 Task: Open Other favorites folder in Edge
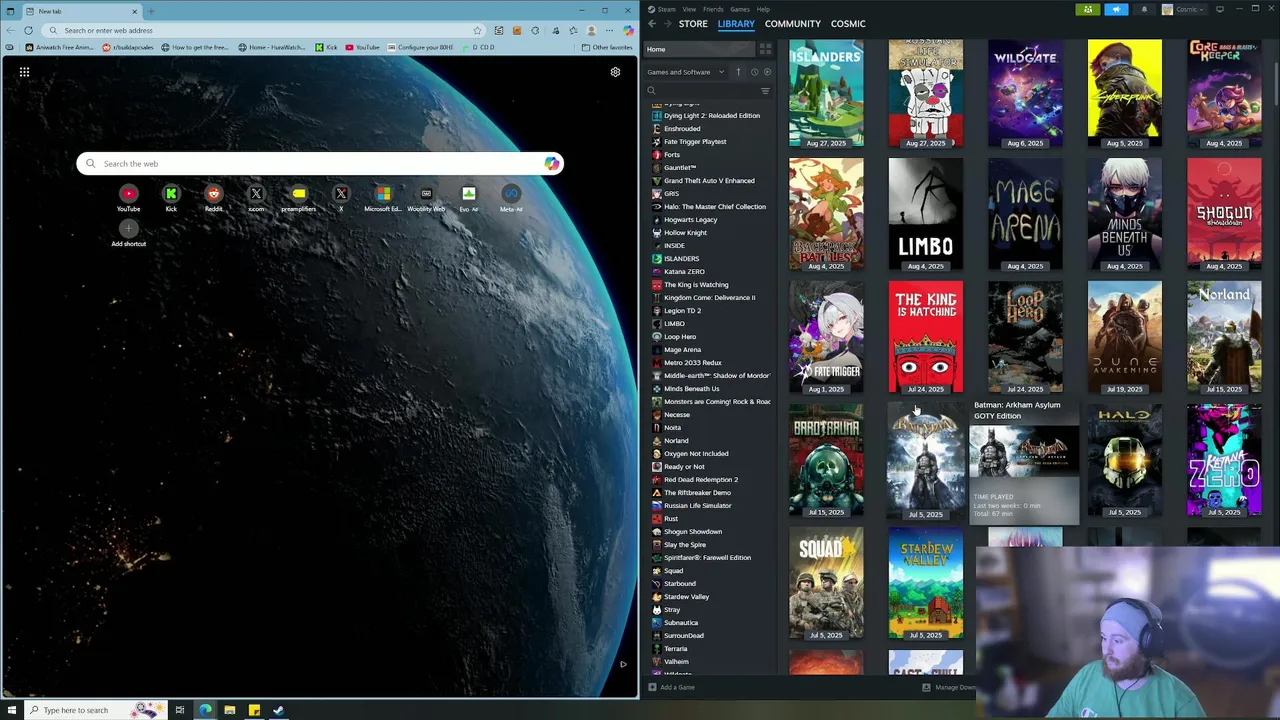607,47
